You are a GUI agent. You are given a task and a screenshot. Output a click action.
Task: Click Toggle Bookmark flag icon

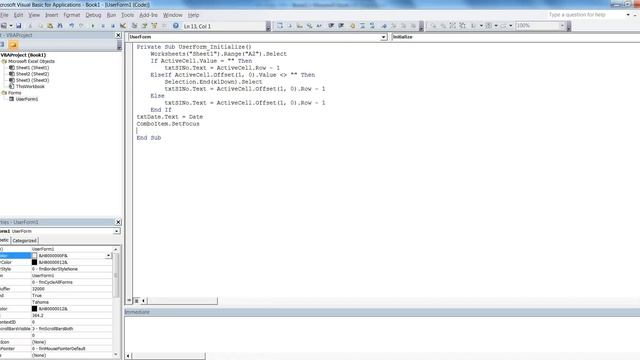pos(384,26)
